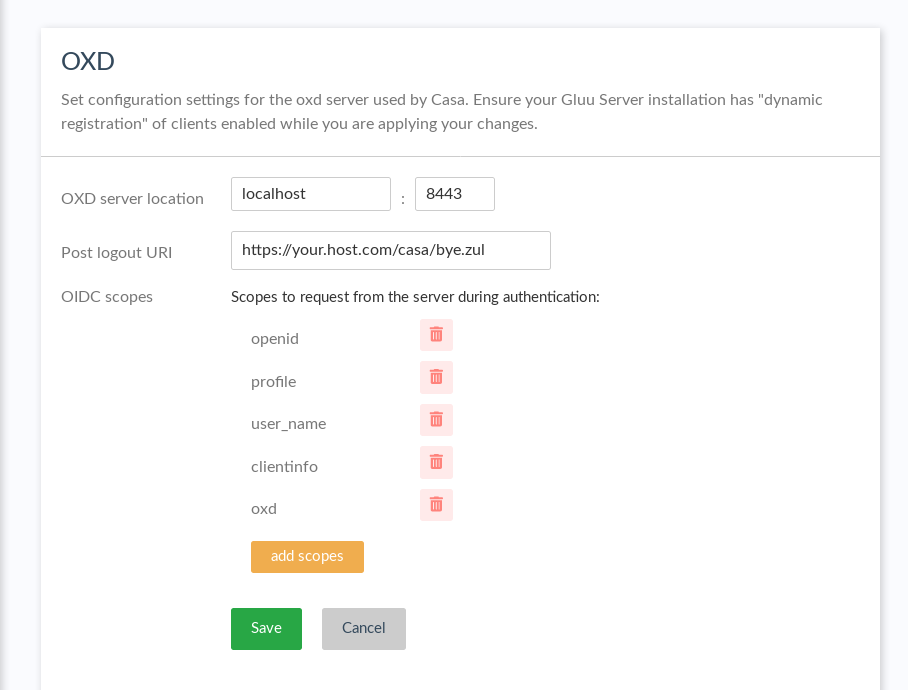Screen dimensions: 908x690
Task: Click trash icon next to user_name
Action: coord(436,420)
